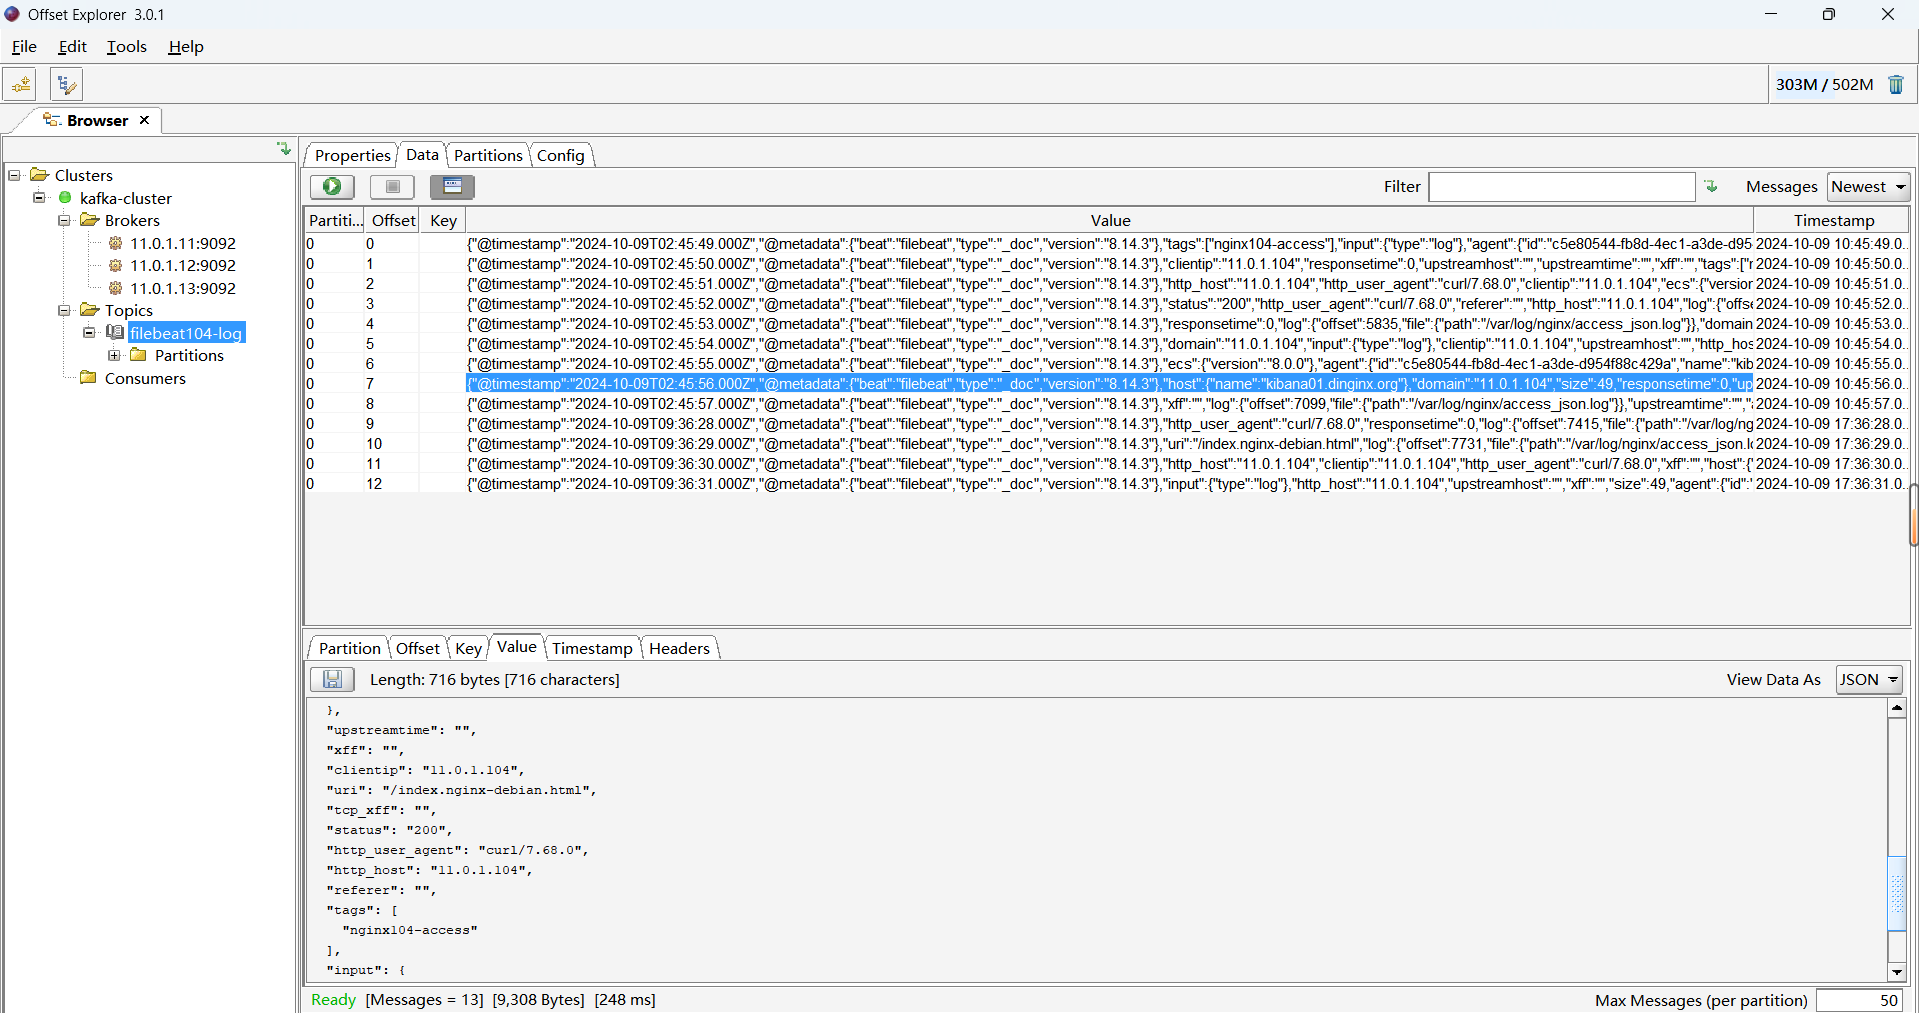Click the refresh tree green arrow icon
The height and width of the screenshot is (1013, 1919).
click(284, 149)
